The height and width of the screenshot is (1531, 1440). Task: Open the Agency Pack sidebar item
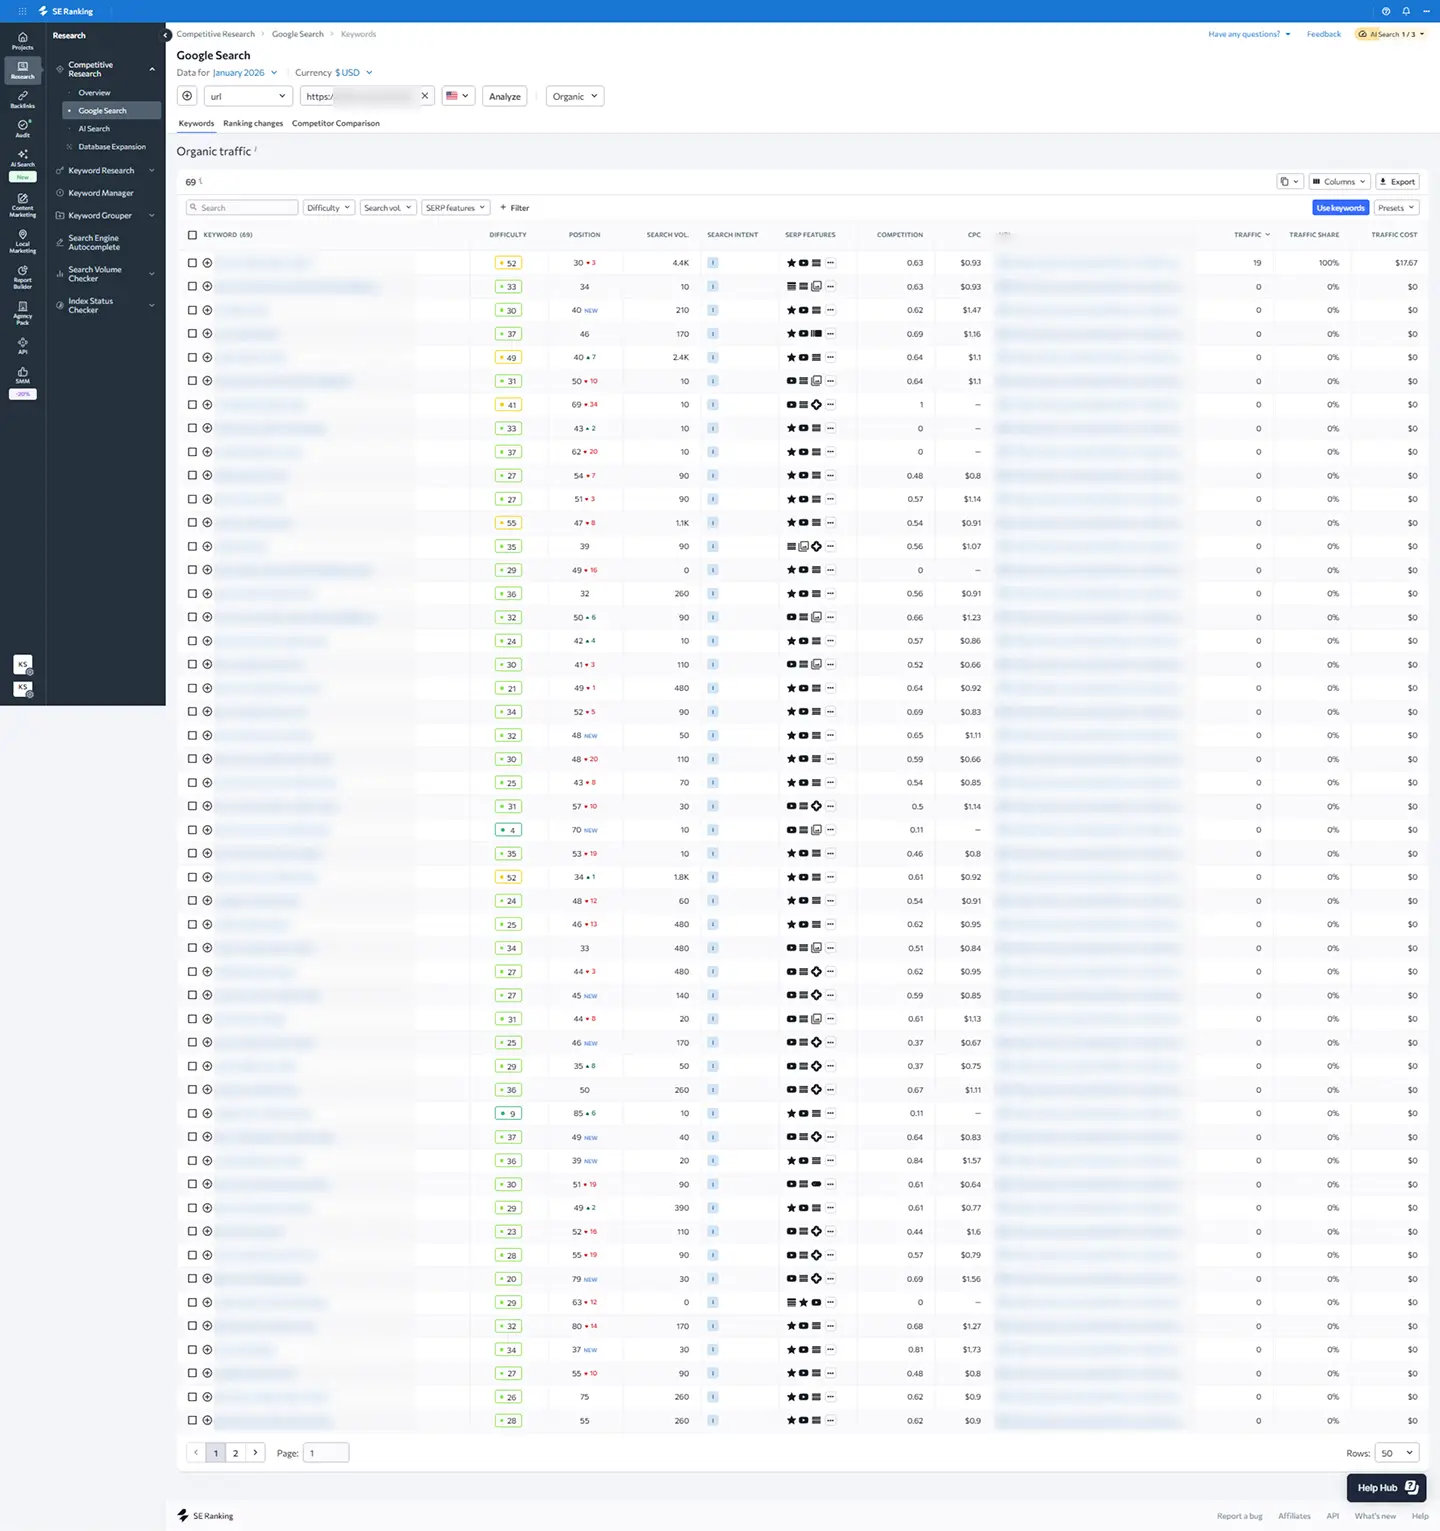point(22,312)
